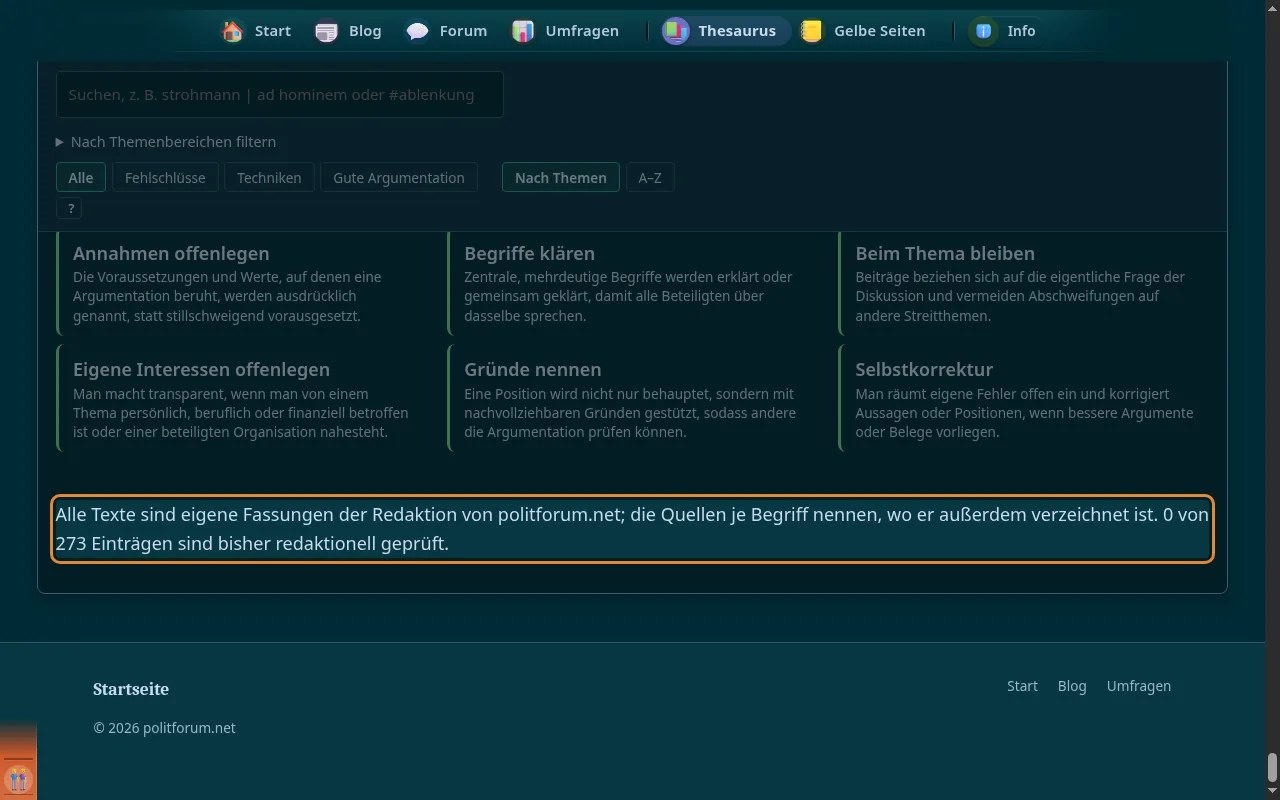
Task: Focus the thesaurus search field
Action: 280,95
